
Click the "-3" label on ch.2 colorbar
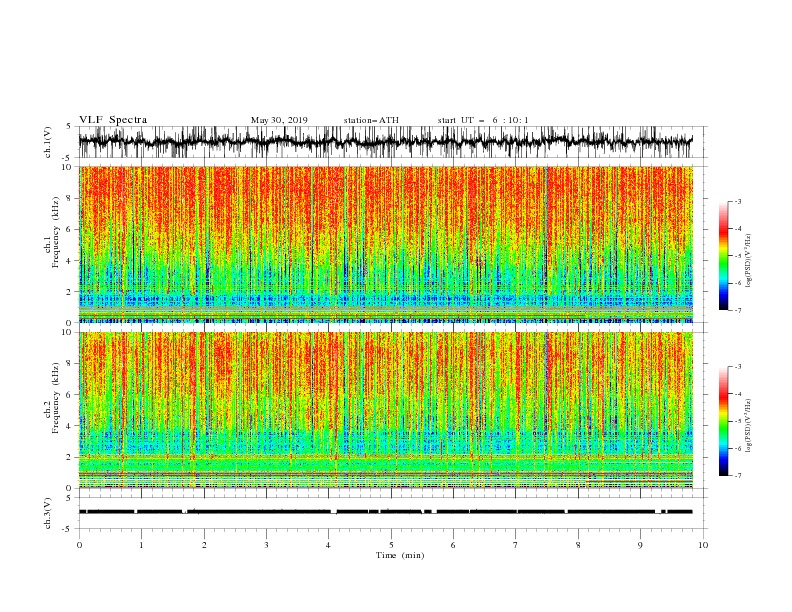(738, 367)
